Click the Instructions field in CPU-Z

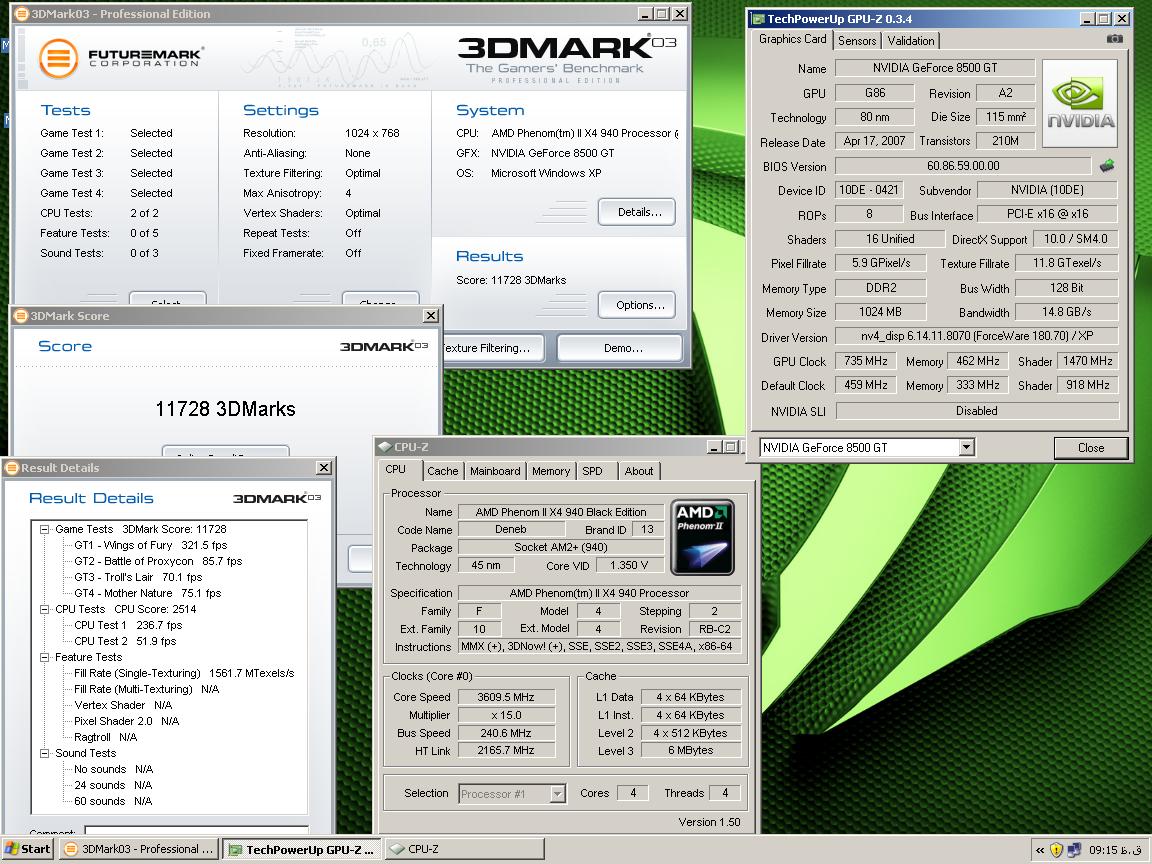pyautogui.click(x=599, y=647)
